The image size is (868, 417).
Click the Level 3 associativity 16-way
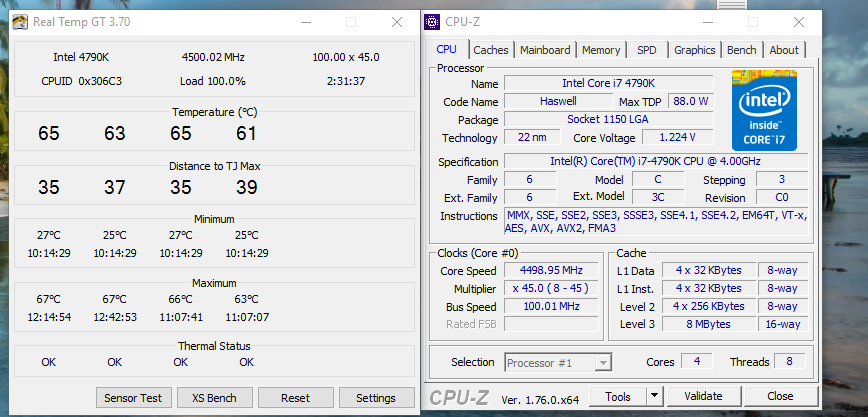[x=783, y=324]
